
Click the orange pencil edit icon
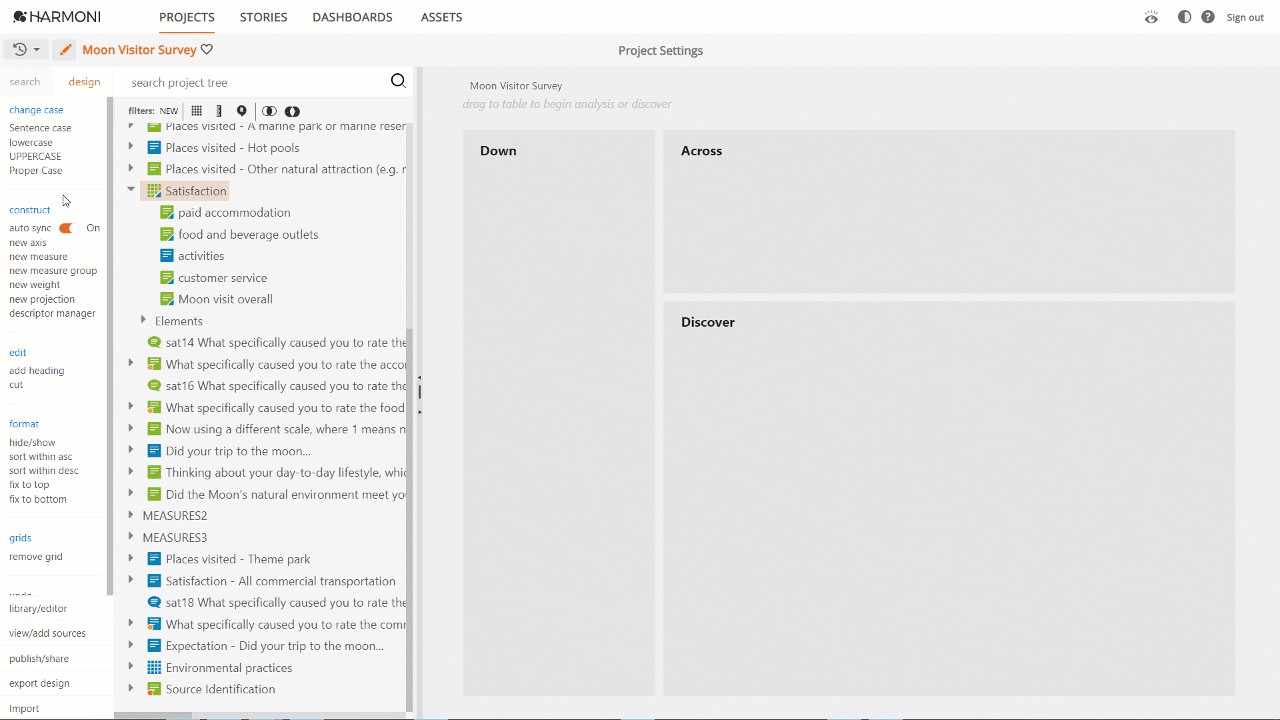tap(65, 49)
